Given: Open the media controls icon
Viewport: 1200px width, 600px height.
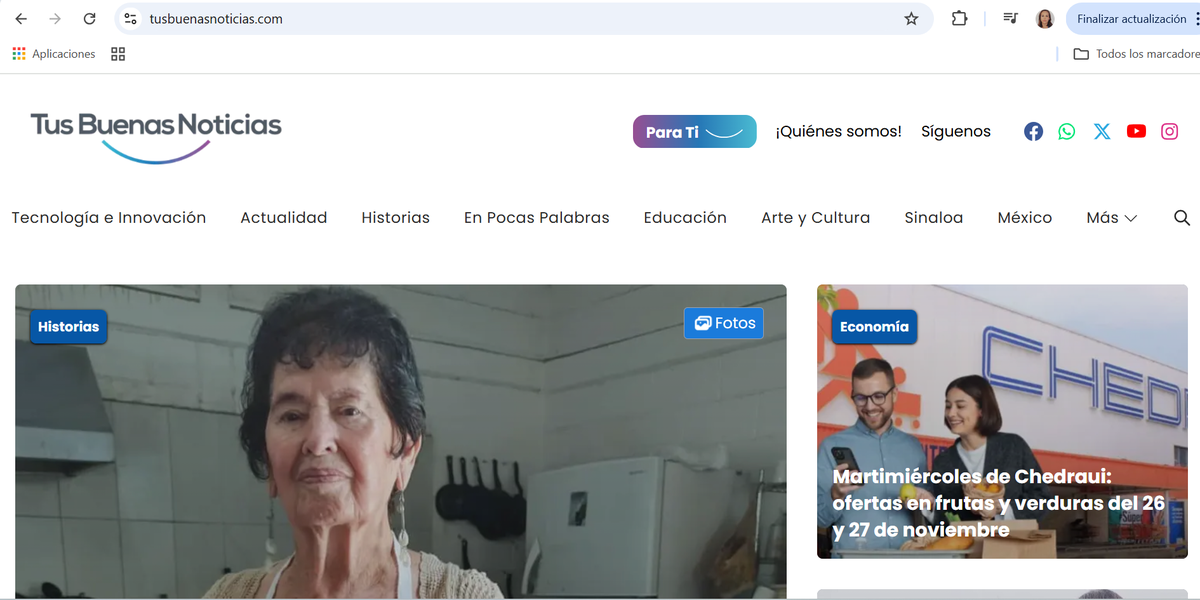Looking at the screenshot, I should coord(1011,19).
